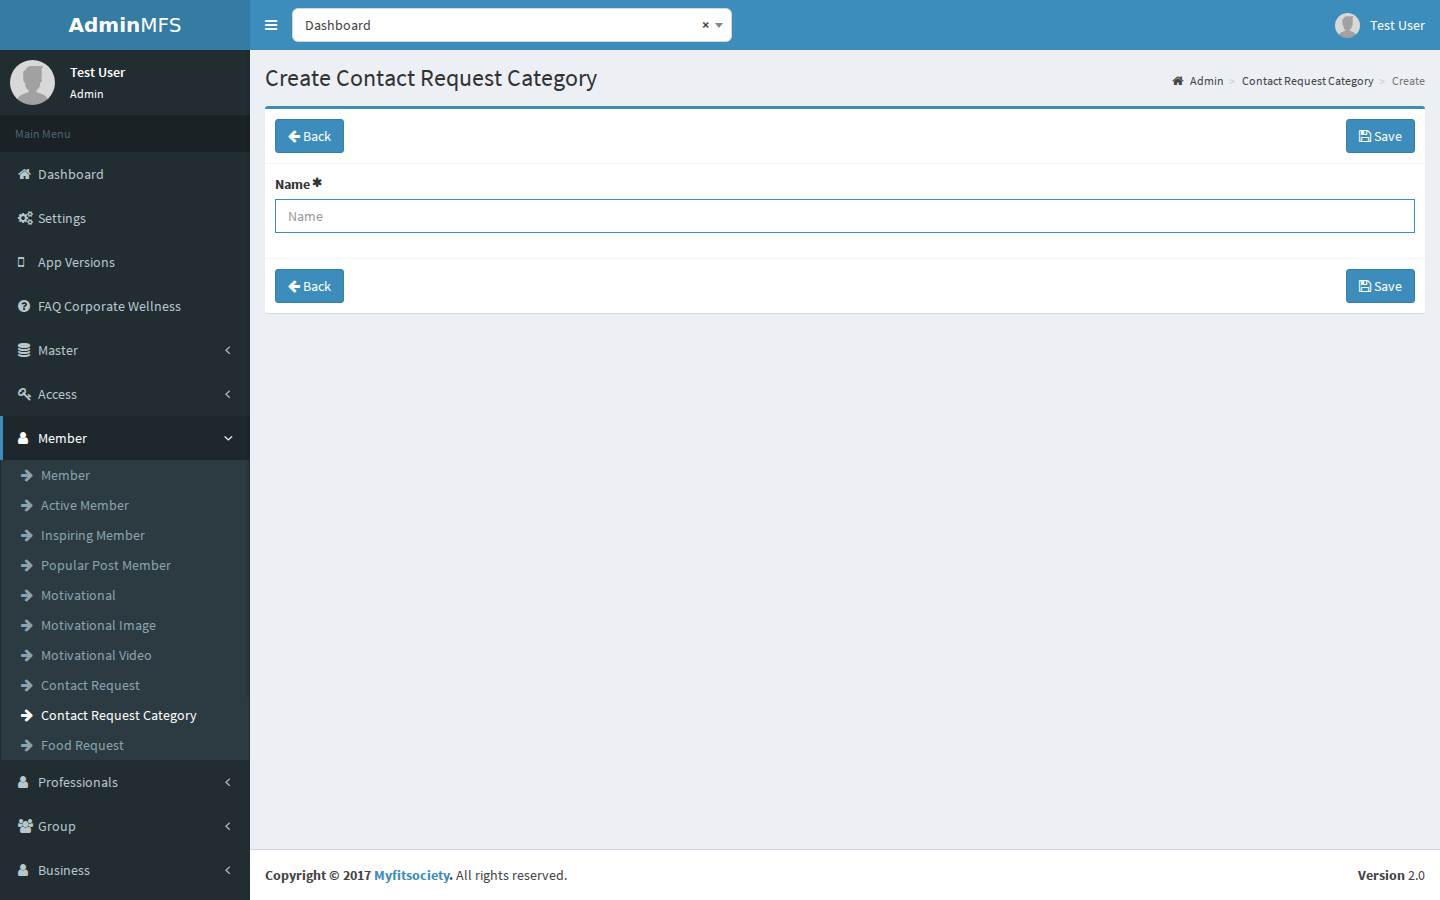Expand the Master menu chevron
This screenshot has height=900, width=1440.
click(228, 350)
